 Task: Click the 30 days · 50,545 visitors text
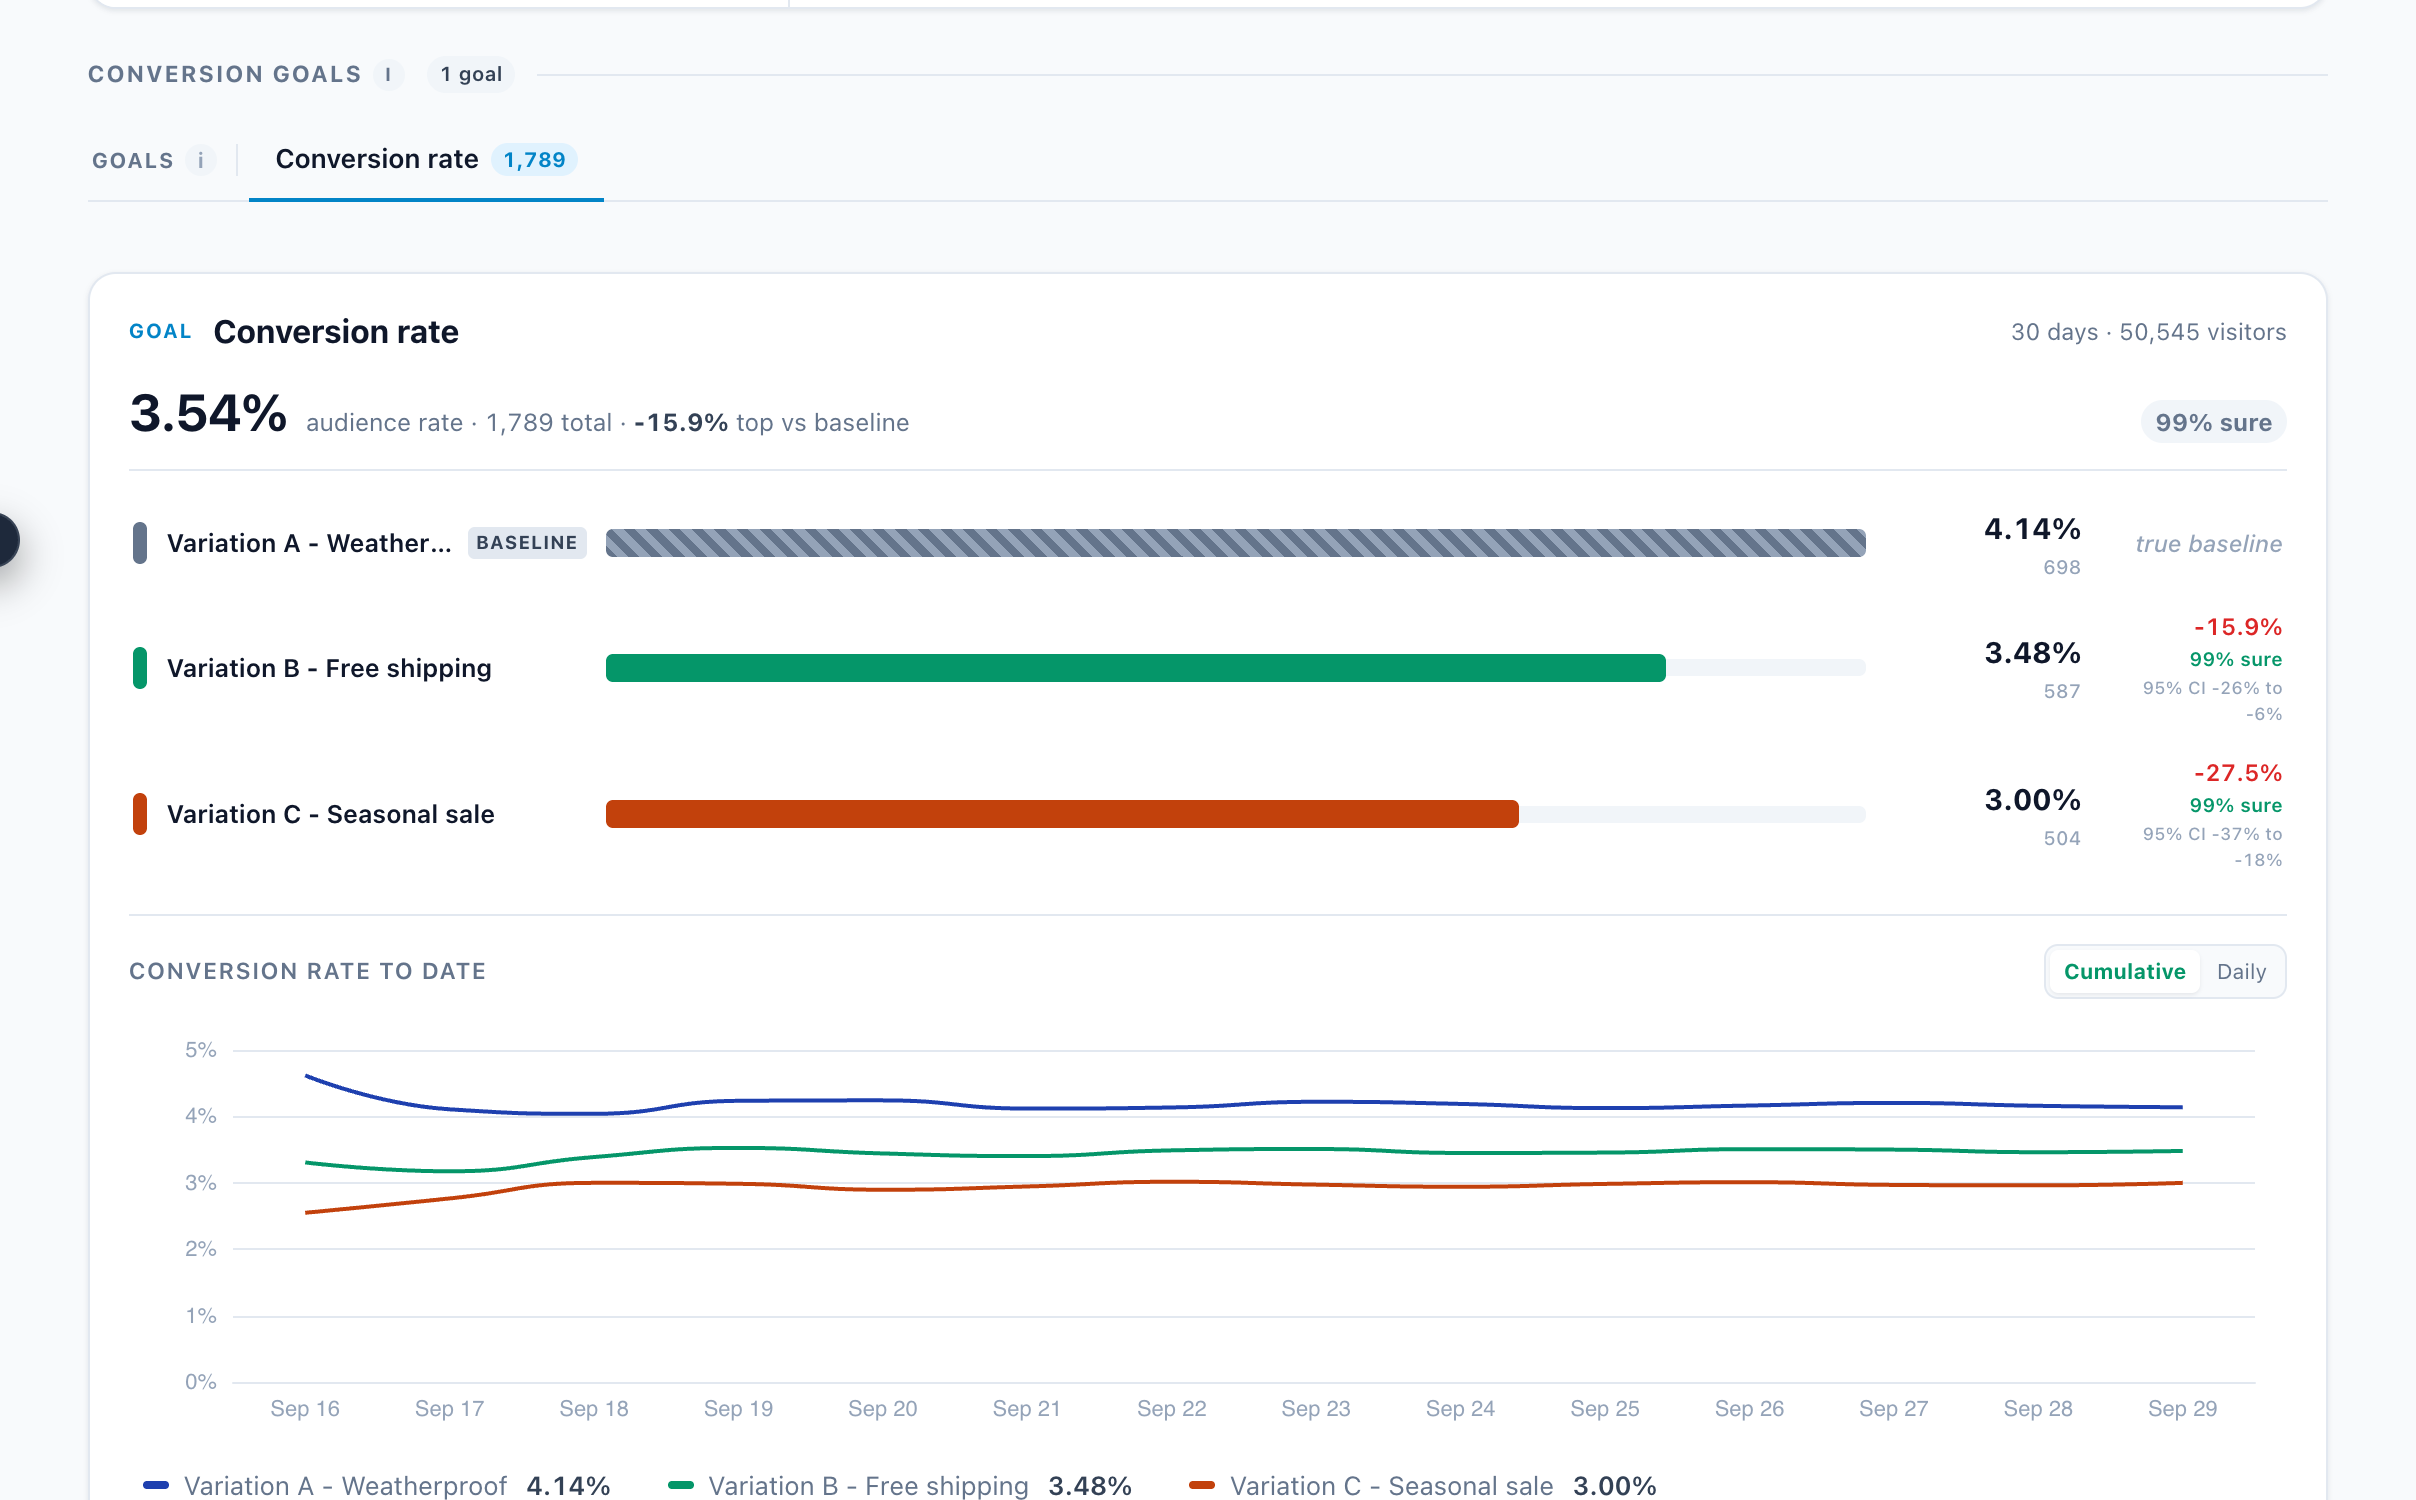(2148, 332)
